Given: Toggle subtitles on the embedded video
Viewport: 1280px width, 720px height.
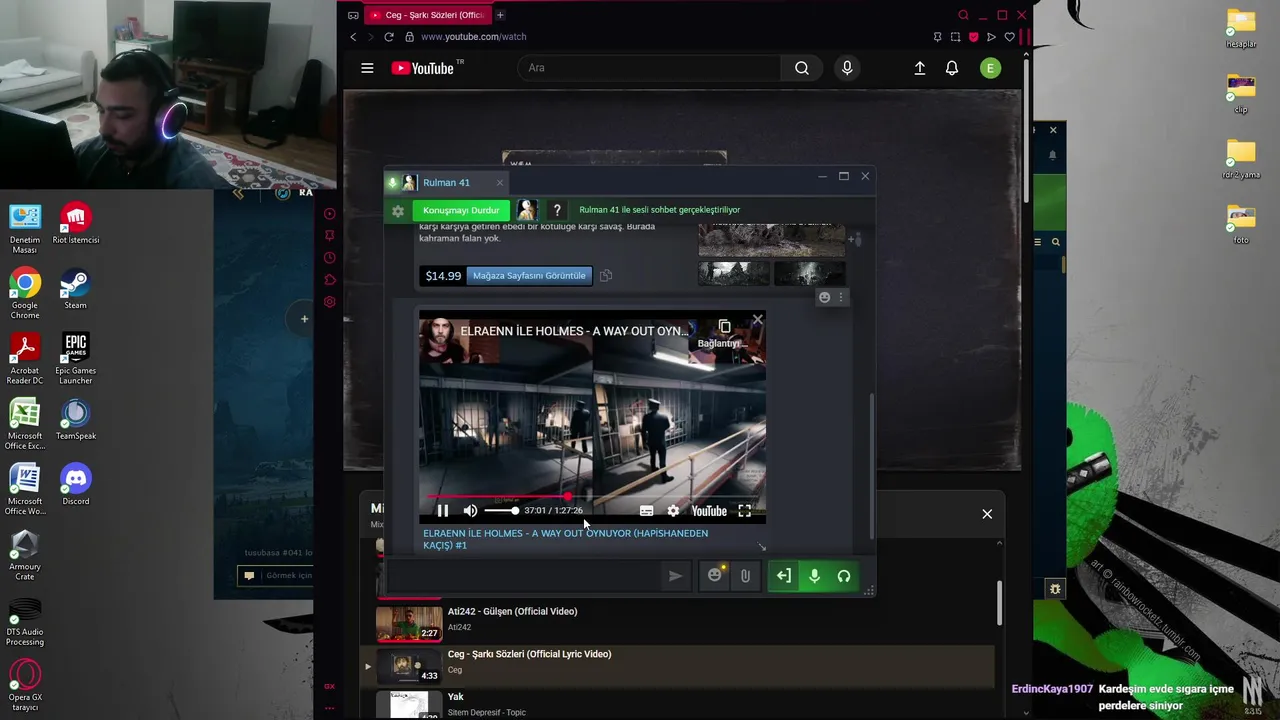Looking at the screenshot, I should click(x=646, y=511).
